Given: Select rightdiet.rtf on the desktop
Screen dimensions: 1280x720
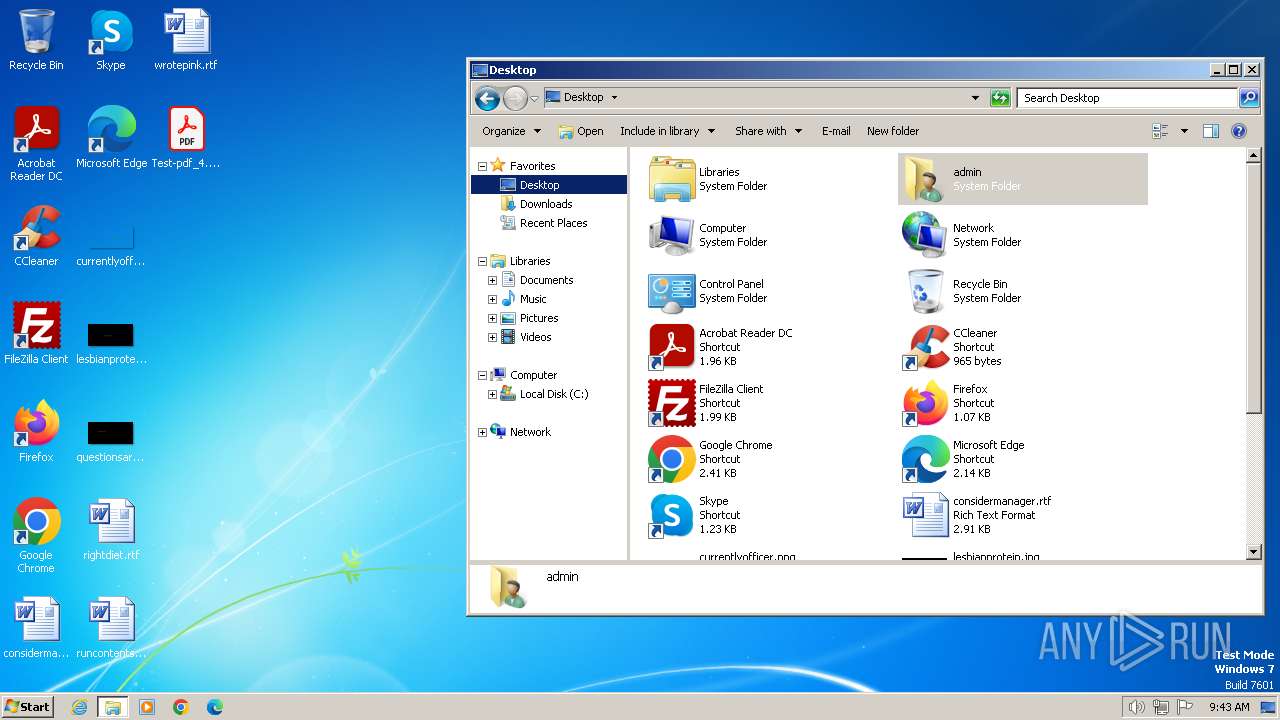Looking at the screenshot, I should pyautogui.click(x=111, y=530).
